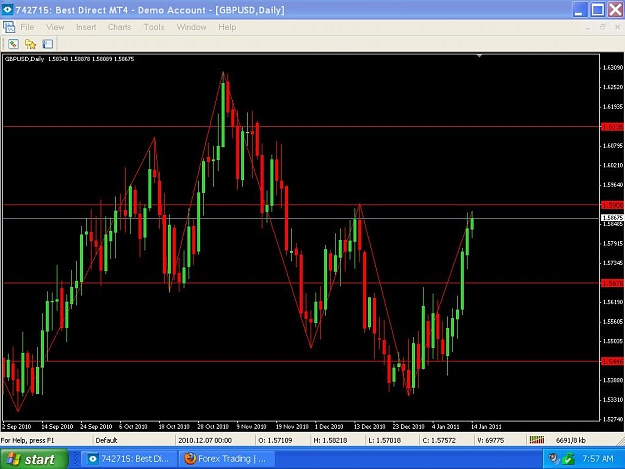Click the Default profile in status bar
Image resolution: width=625 pixels, height=469 pixels.
pyautogui.click(x=106, y=440)
